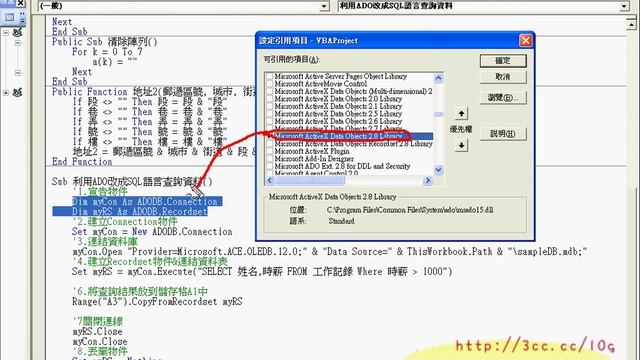This screenshot has height=360, width=640.
Task: Click the myRS.Close code line
Action: tap(97, 332)
